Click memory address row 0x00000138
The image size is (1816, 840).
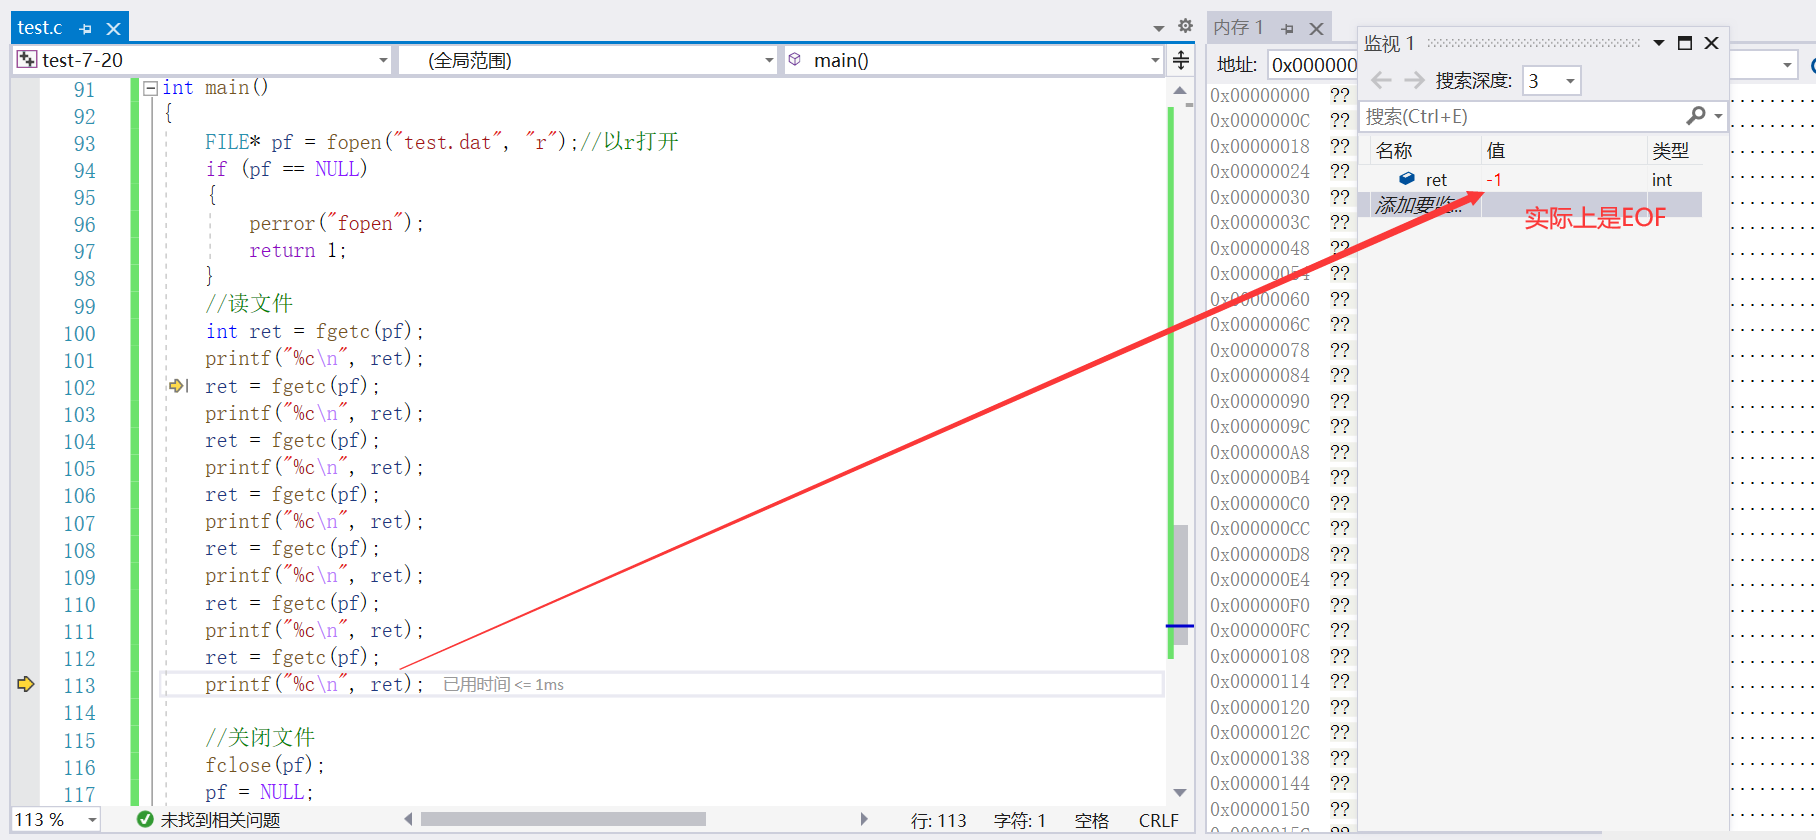tap(1260, 758)
